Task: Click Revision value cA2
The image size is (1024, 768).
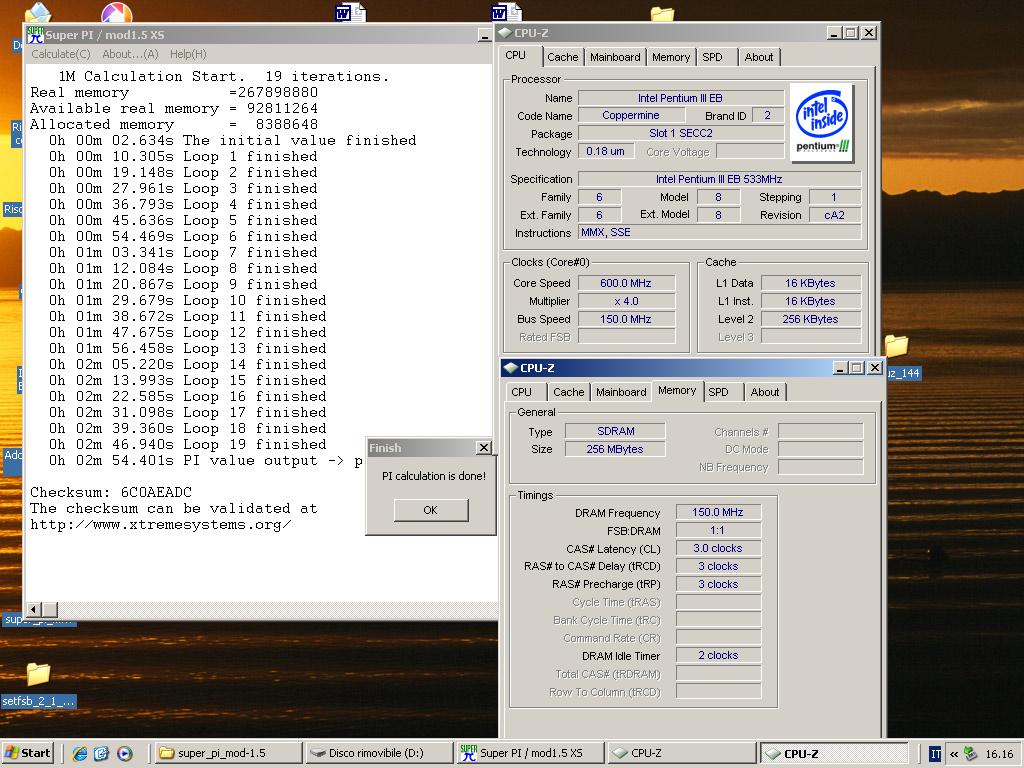Action: tap(835, 215)
